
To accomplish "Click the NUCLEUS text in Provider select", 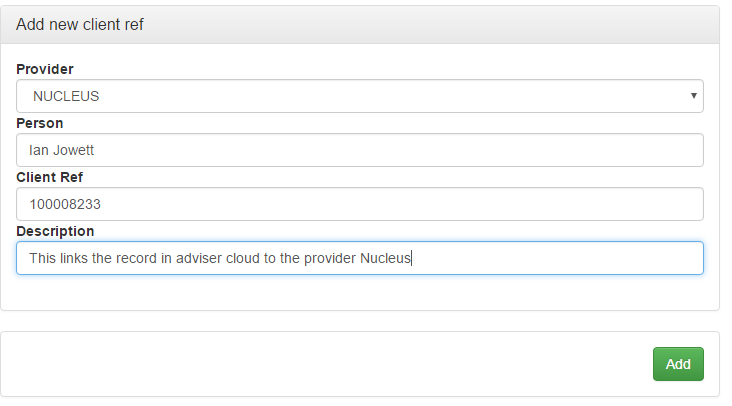I will [66, 96].
